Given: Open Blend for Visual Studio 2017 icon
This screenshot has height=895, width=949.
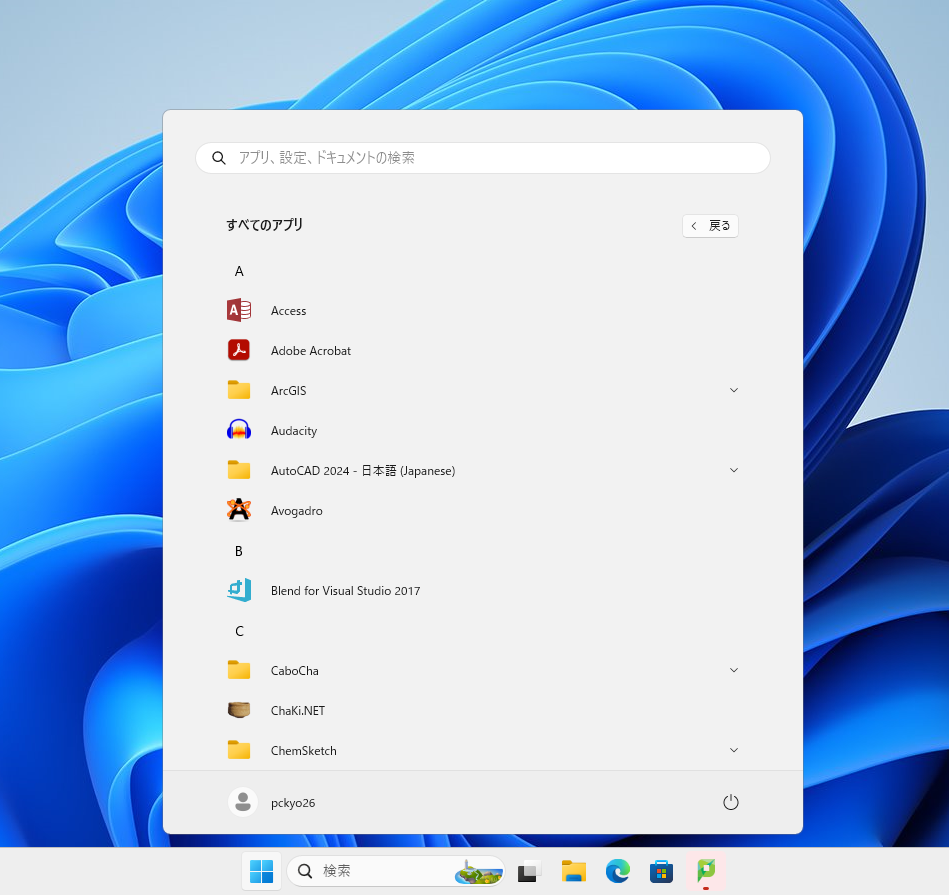Looking at the screenshot, I should pos(239,590).
